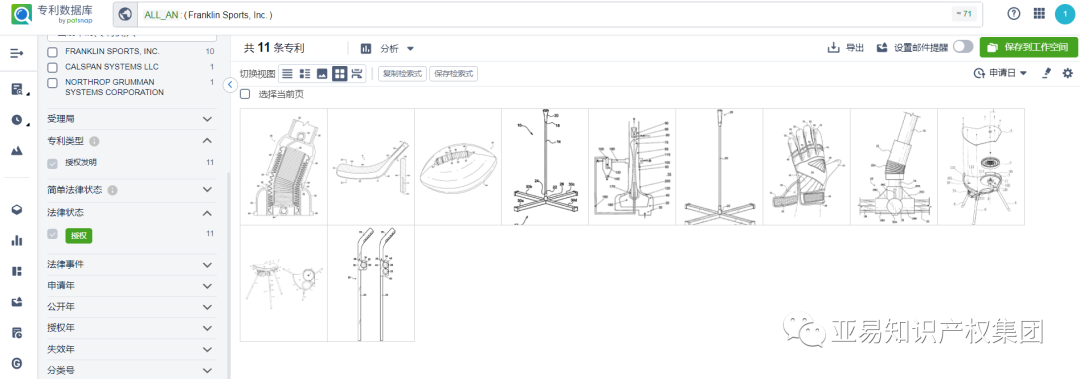This screenshot has height=379, width=1080.
Task: Click the 复制检索式 button
Action: coord(402,74)
